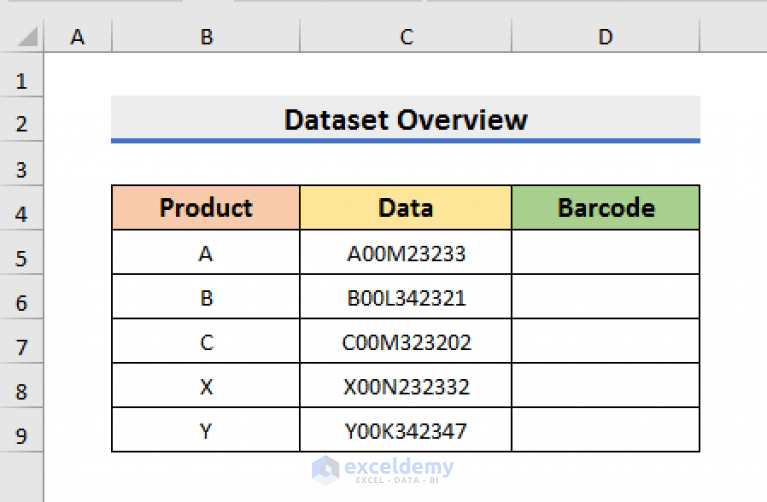Select row 2 header
The height and width of the screenshot is (502, 767).
pos(22,119)
